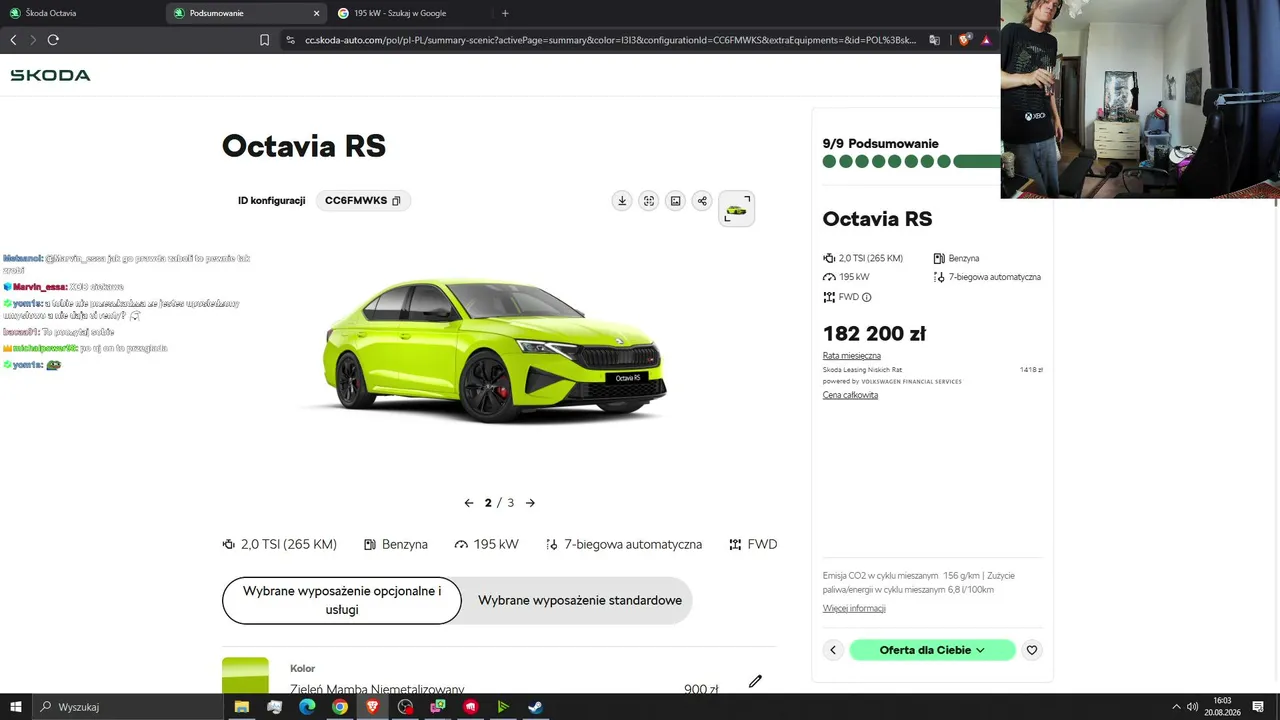Open the volume control in system tray

(1192, 707)
